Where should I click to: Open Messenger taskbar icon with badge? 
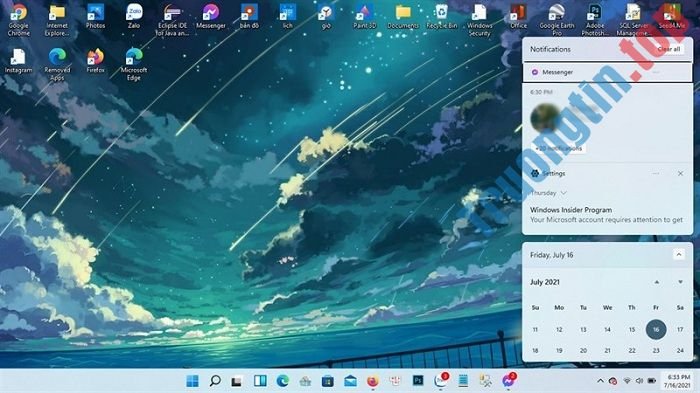point(508,380)
